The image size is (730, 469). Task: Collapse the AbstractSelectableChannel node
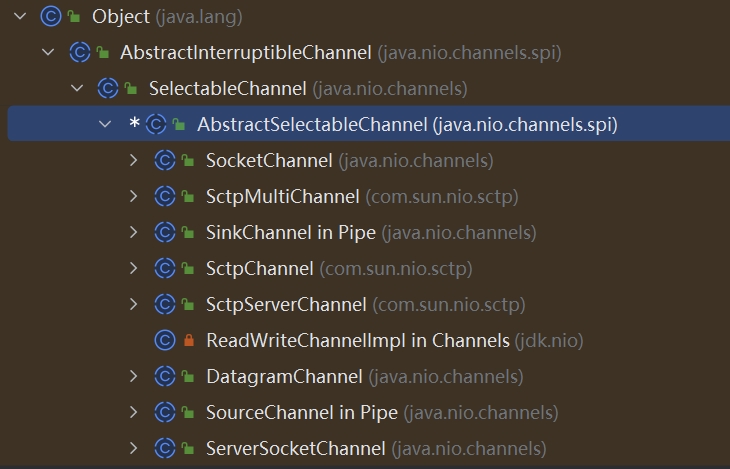106,125
